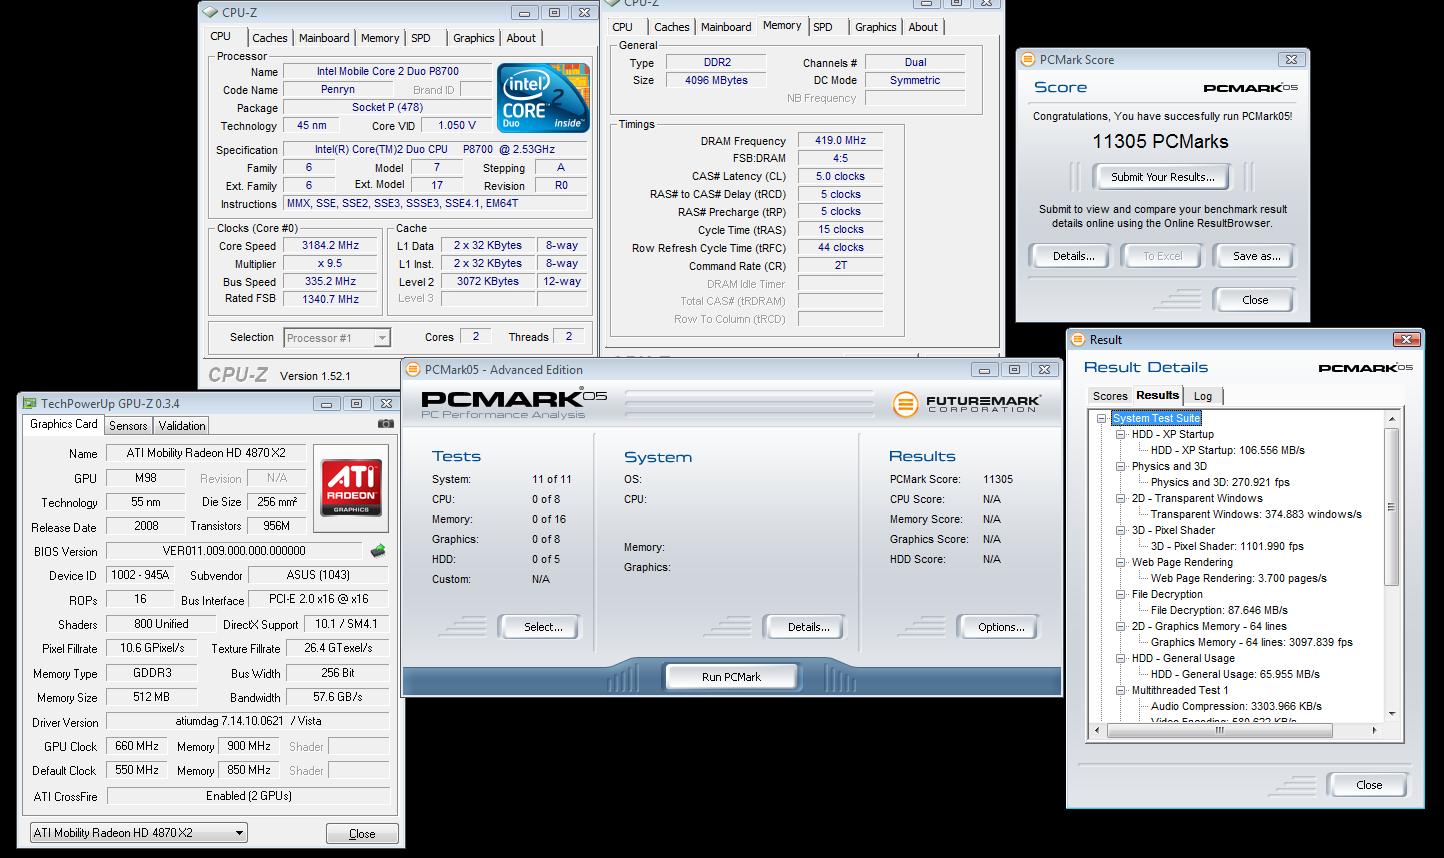This screenshot has height=858, width=1444.
Task: Click Memory Size value 4096 MBytes
Action: tap(716, 80)
